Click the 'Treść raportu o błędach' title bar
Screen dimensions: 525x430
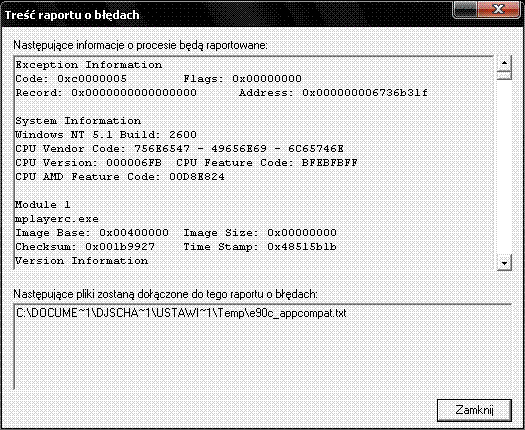[x=228, y=15]
